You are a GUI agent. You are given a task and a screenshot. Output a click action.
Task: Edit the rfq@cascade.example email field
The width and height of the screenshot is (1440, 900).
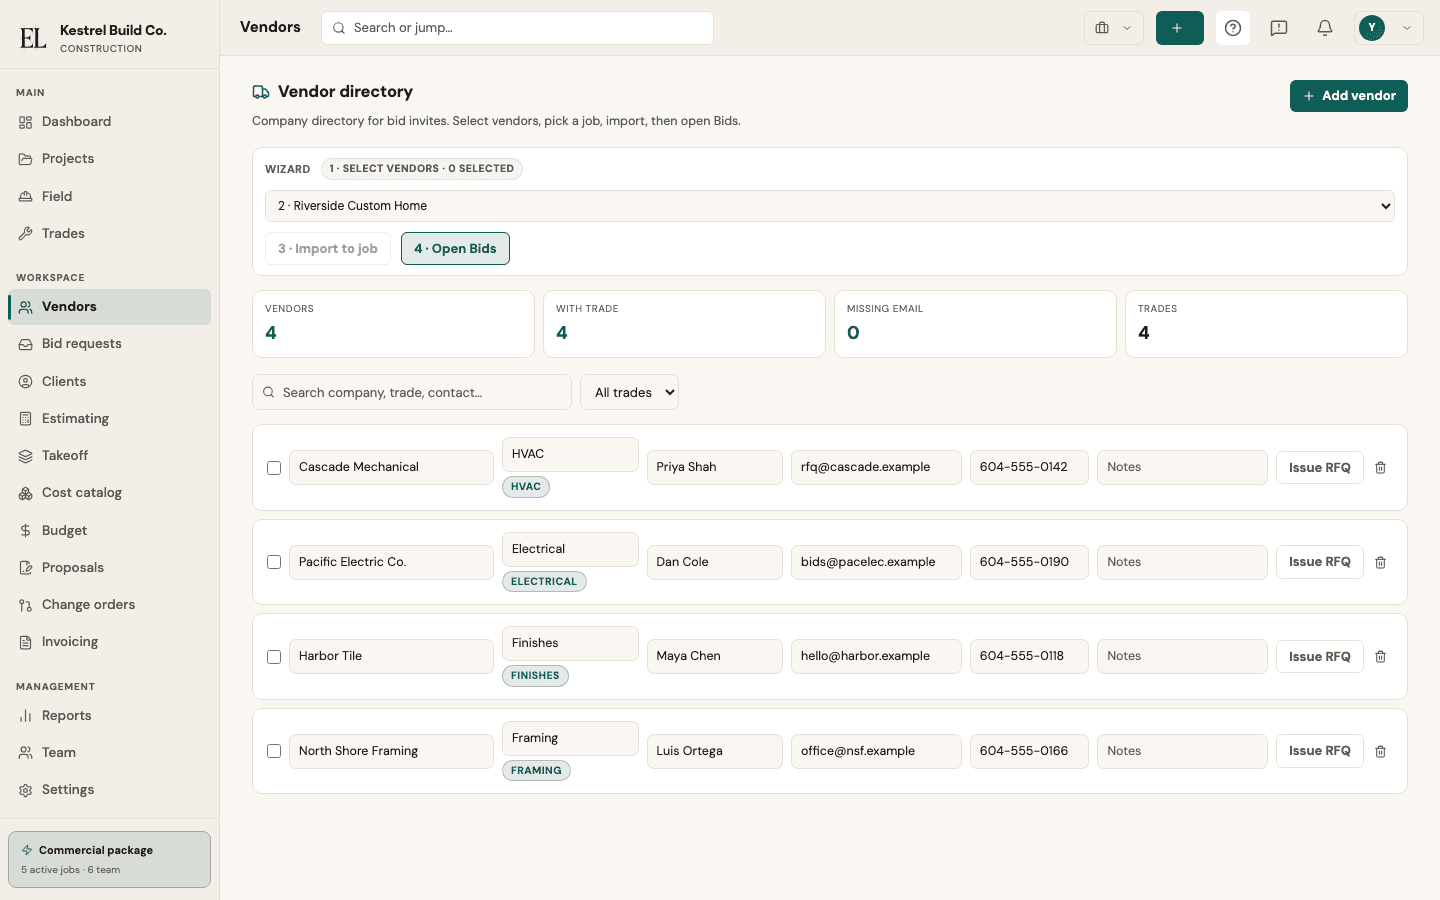(876, 467)
